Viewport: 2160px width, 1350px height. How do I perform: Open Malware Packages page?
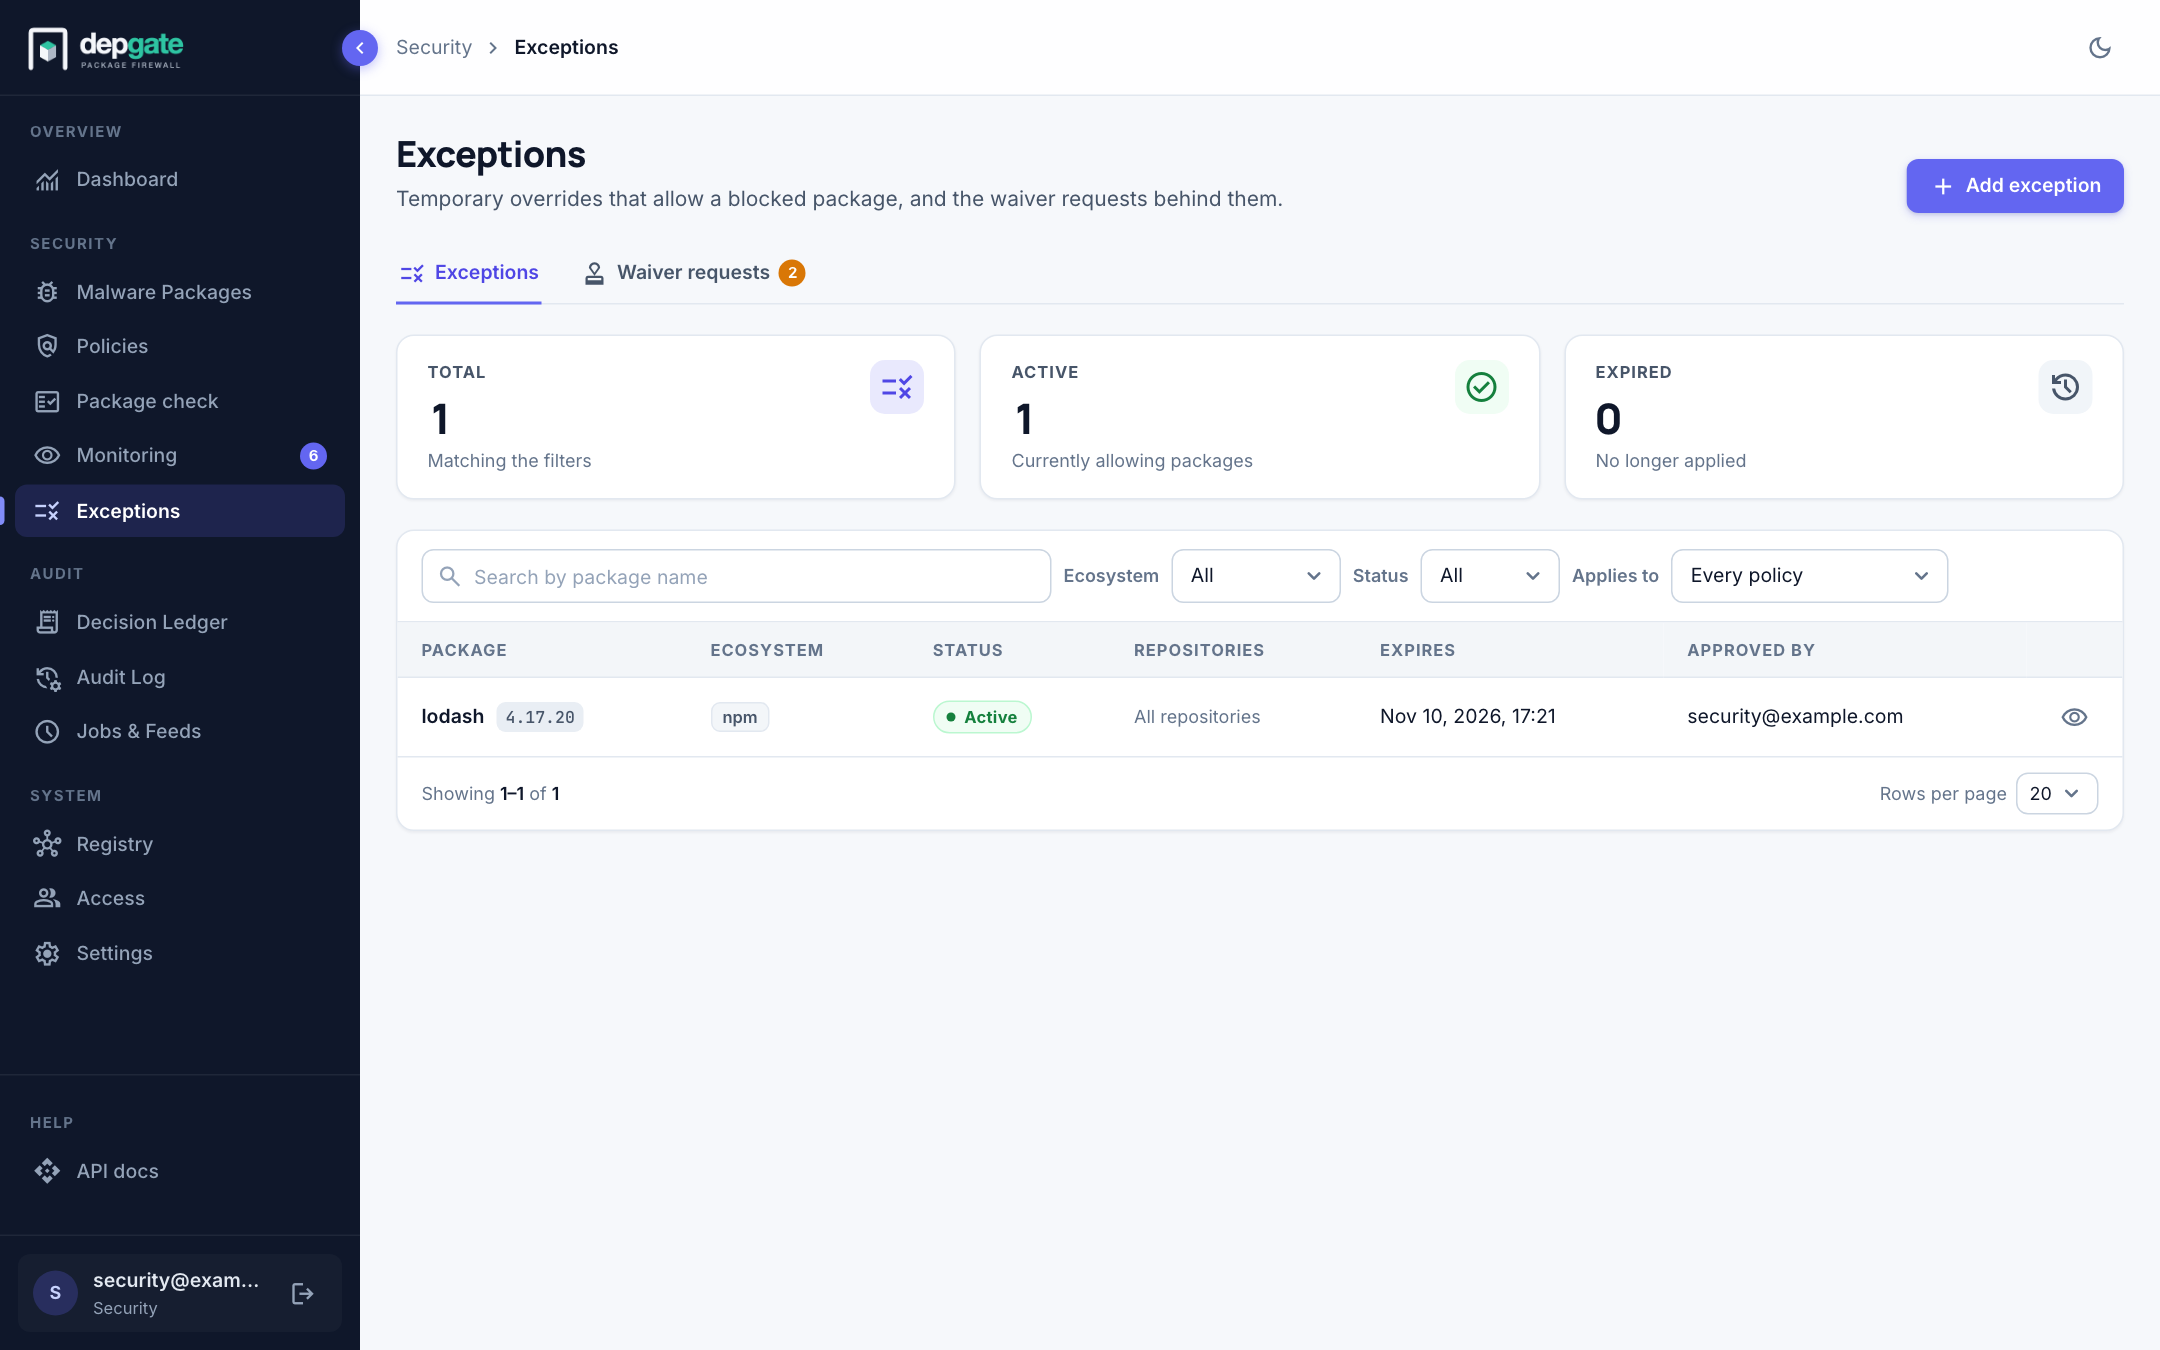click(180, 292)
